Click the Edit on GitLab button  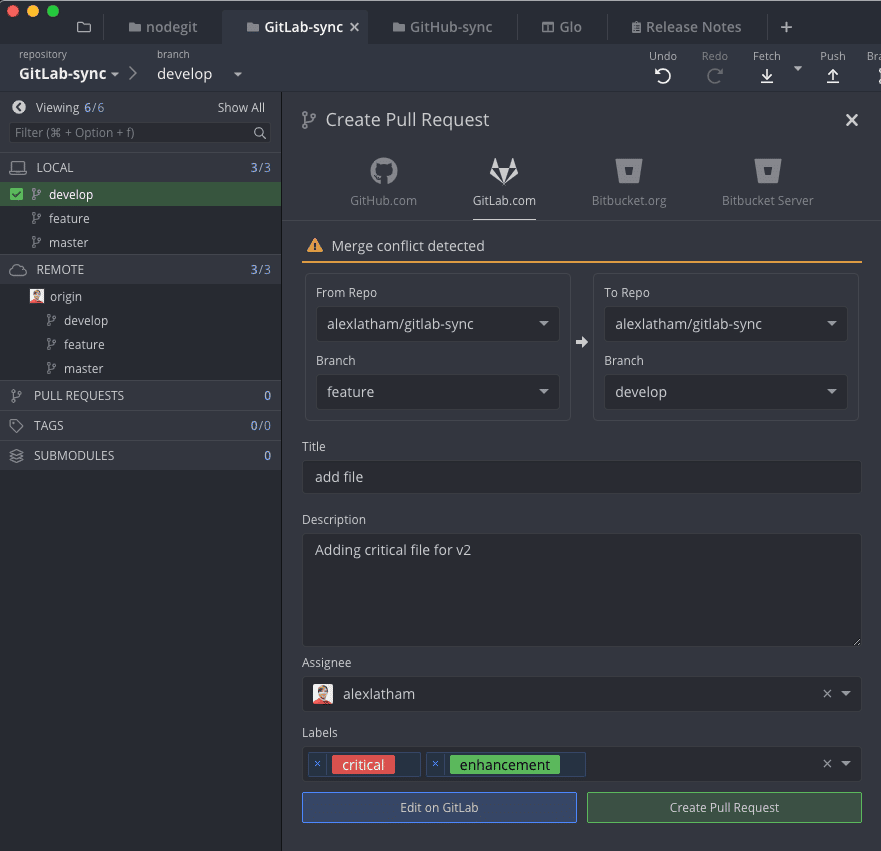439,807
